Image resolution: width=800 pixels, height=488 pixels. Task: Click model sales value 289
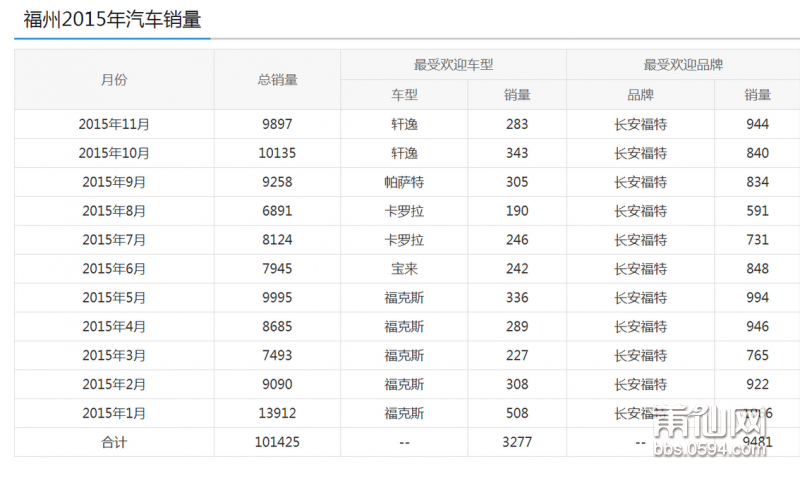517,327
